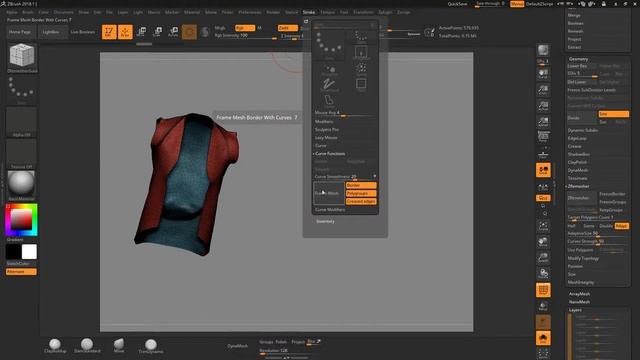Click the Actual size icon on right shelf
Screen dimensions: 640x360
tap(543, 106)
